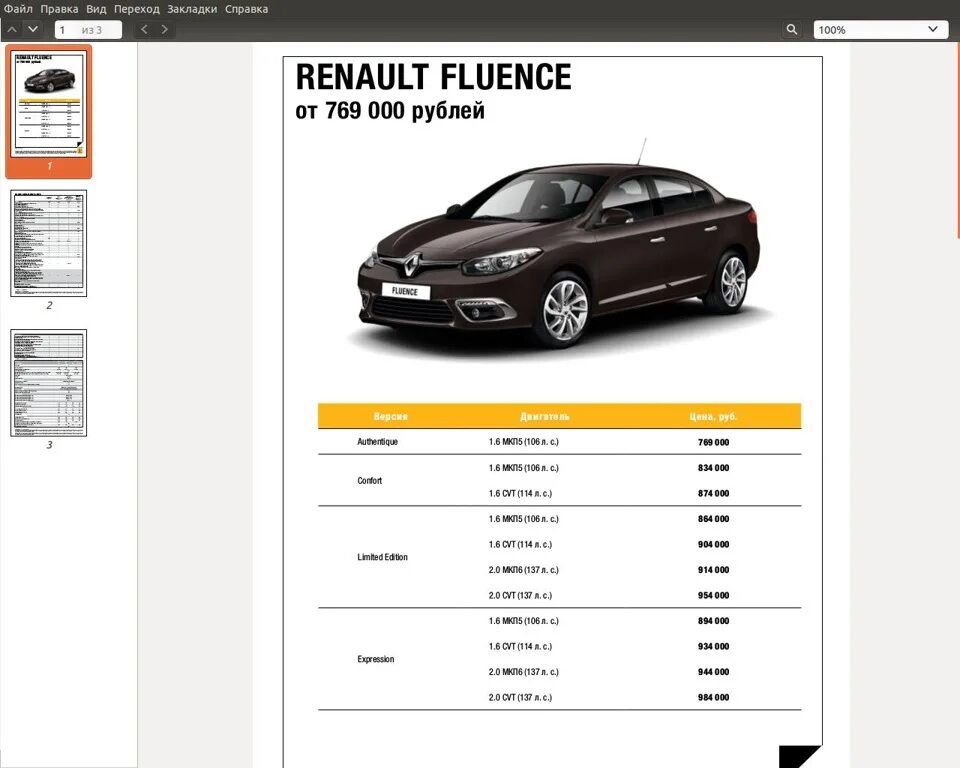The height and width of the screenshot is (768, 960).
Task: Click the price 944 000
Action: click(713, 672)
